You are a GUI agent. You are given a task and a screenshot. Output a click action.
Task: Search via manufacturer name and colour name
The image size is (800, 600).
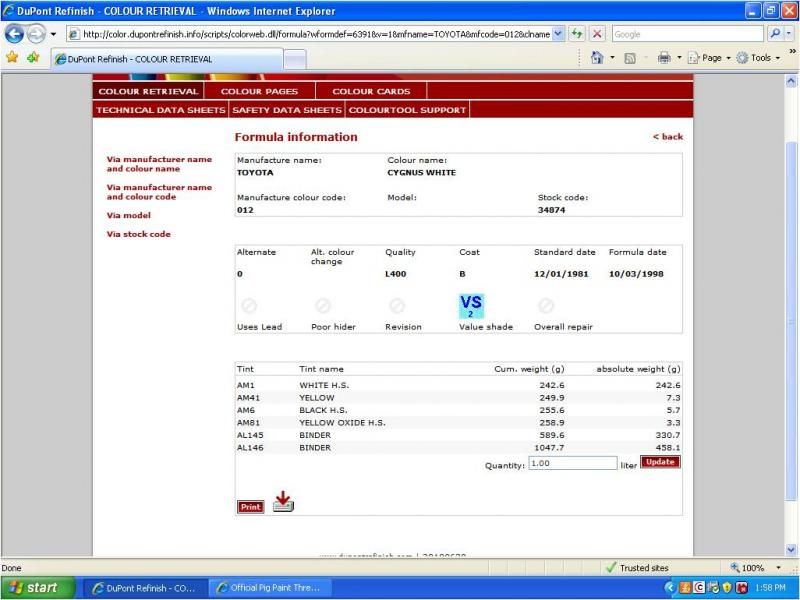(x=159, y=164)
